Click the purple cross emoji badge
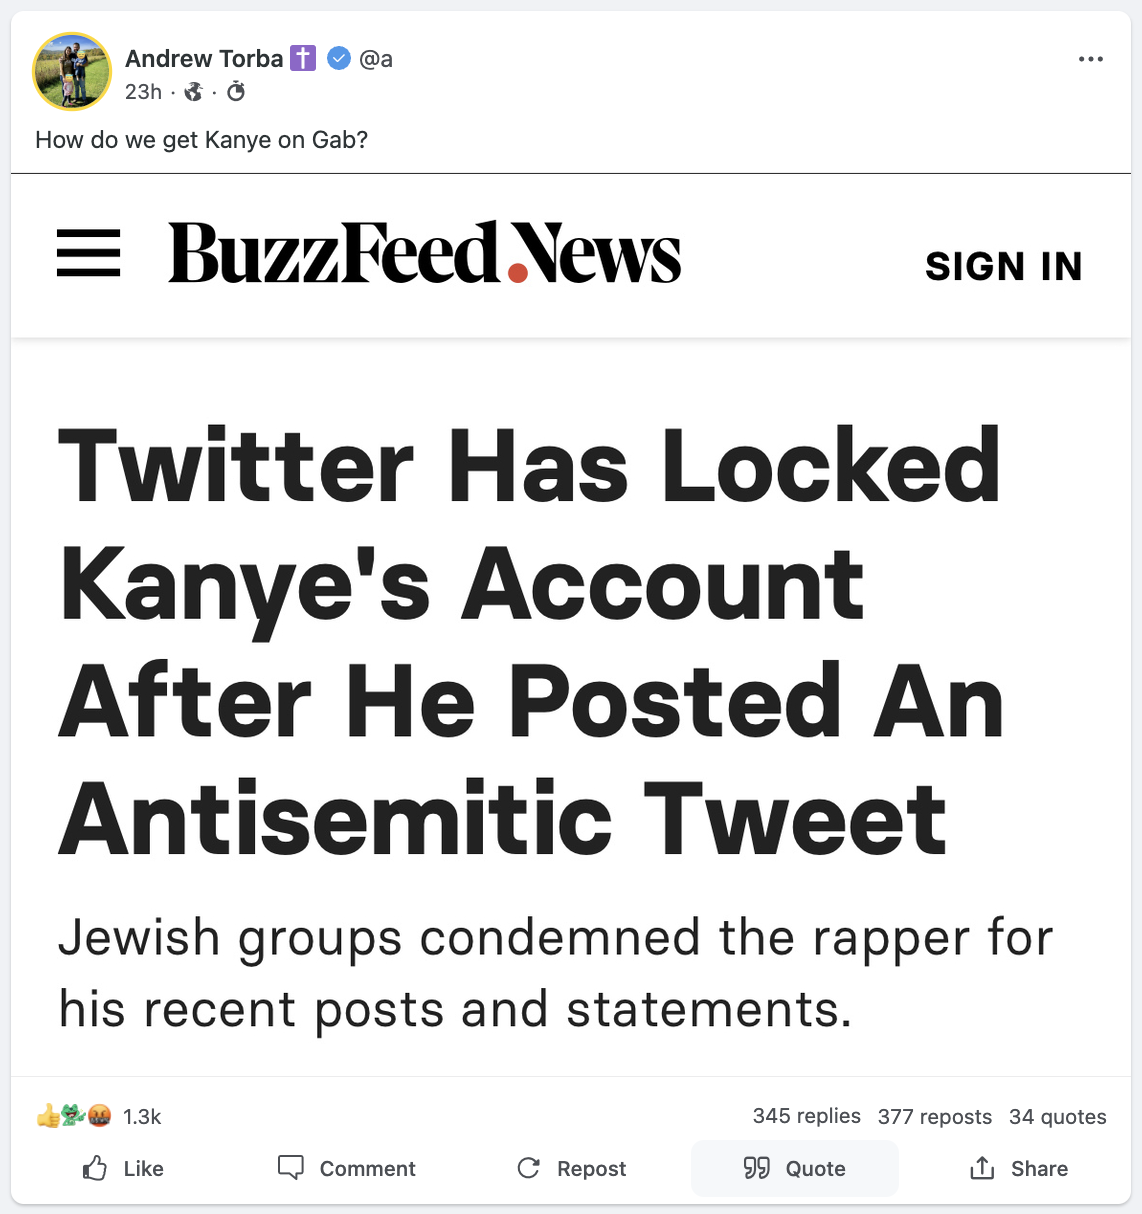 303,59
